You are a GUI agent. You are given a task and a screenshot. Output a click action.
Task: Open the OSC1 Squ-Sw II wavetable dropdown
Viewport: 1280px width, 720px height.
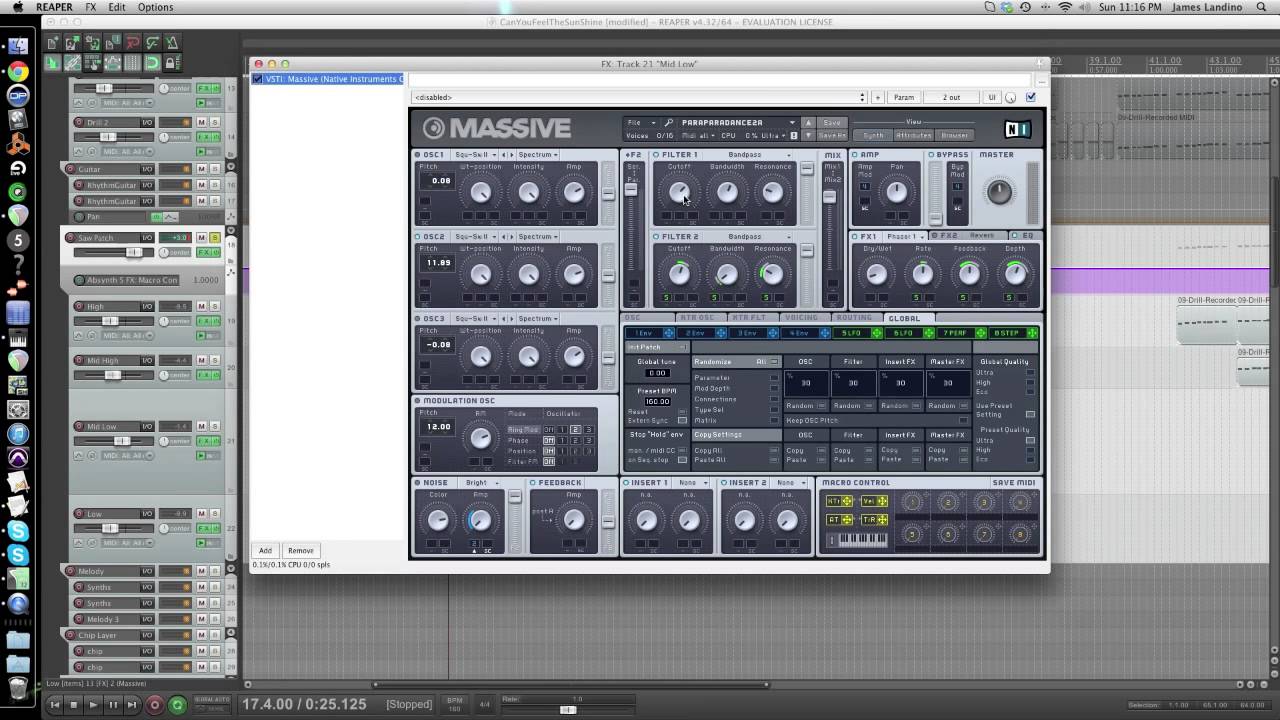point(475,155)
